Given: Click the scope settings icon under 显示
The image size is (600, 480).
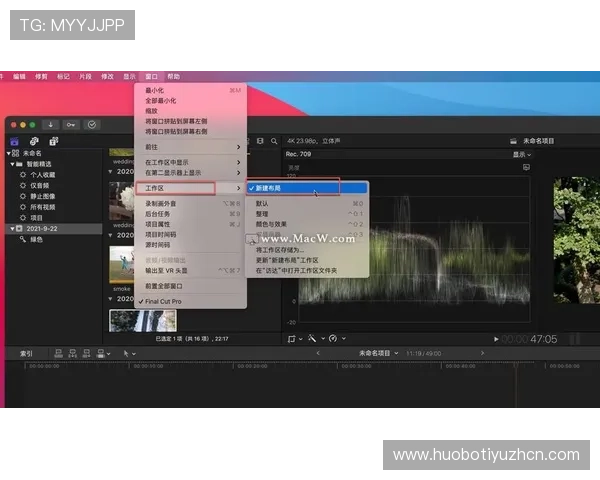Looking at the screenshot, I should (x=526, y=167).
